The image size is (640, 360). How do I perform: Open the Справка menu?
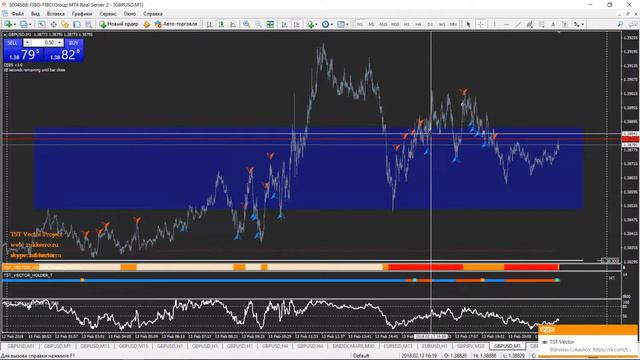click(x=153, y=14)
